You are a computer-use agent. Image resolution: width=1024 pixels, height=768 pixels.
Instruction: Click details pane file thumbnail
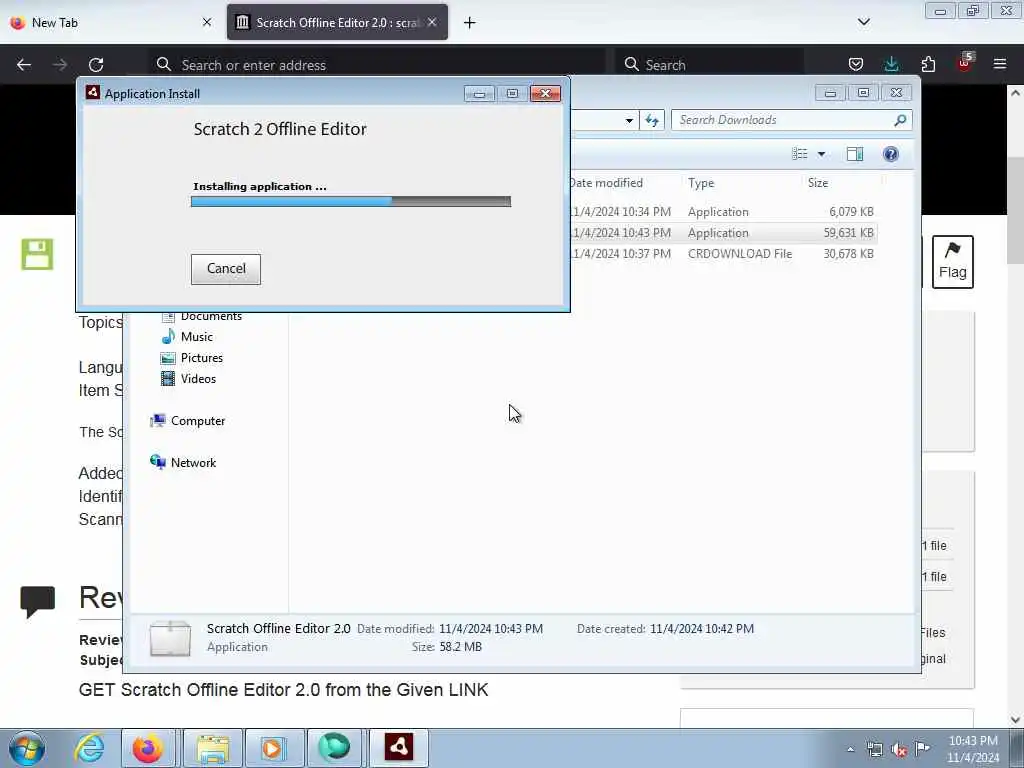click(x=170, y=638)
